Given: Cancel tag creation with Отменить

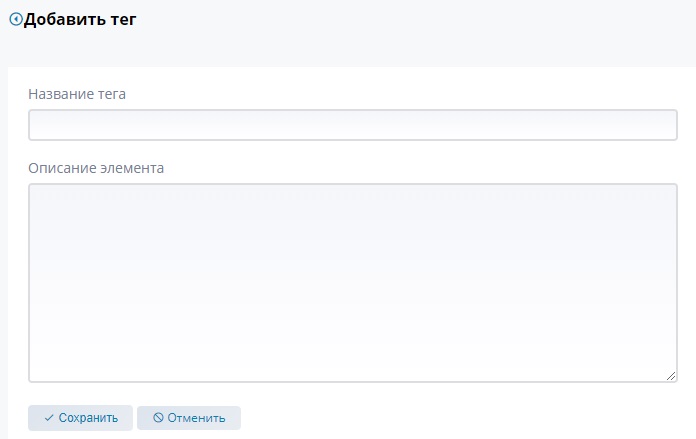Looking at the screenshot, I should 189,418.
